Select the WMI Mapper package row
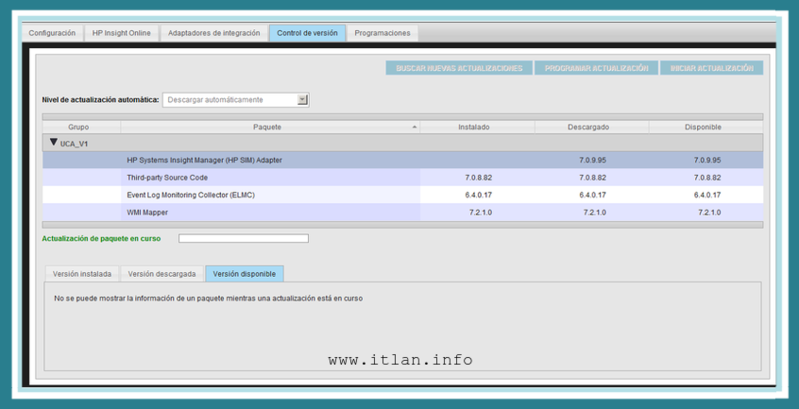This screenshot has width=799, height=409. (149, 212)
